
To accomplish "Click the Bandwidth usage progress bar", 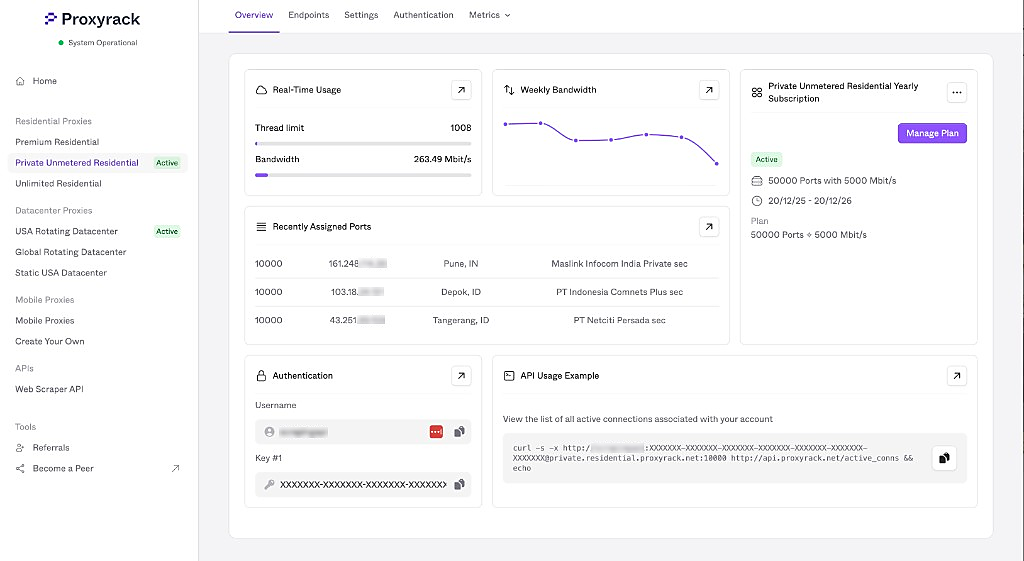I will pyautogui.click(x=363, y=175).
